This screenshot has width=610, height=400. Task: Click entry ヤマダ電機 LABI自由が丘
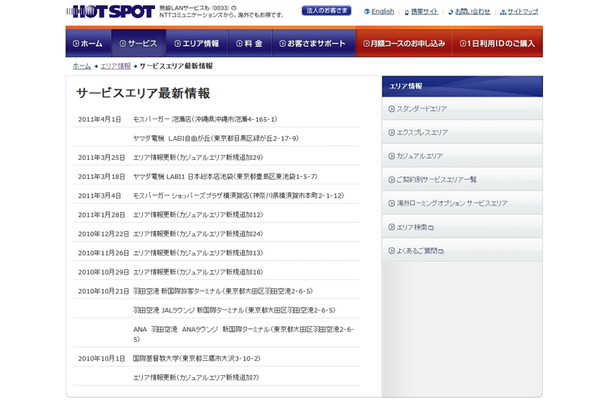[x=216, y=139]
